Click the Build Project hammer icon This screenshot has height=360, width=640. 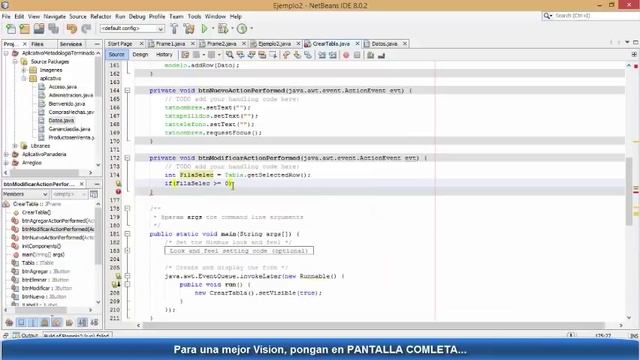pyautogui.click(x=174, y=29)
